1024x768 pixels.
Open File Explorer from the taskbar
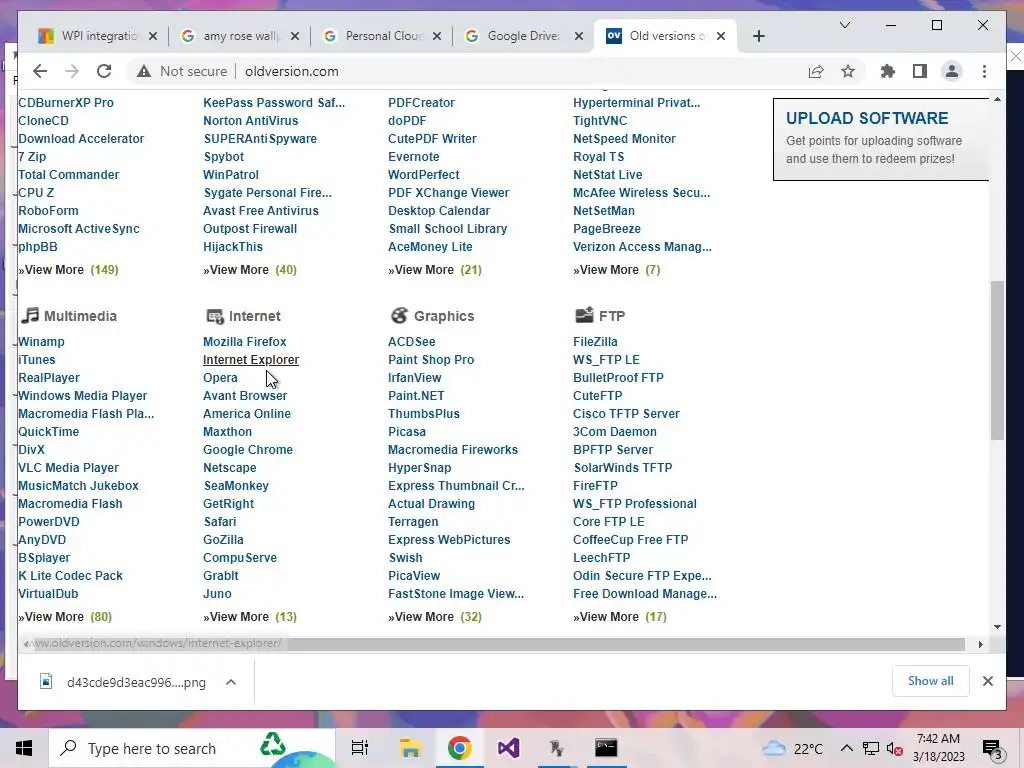click(x=410, y=748)
